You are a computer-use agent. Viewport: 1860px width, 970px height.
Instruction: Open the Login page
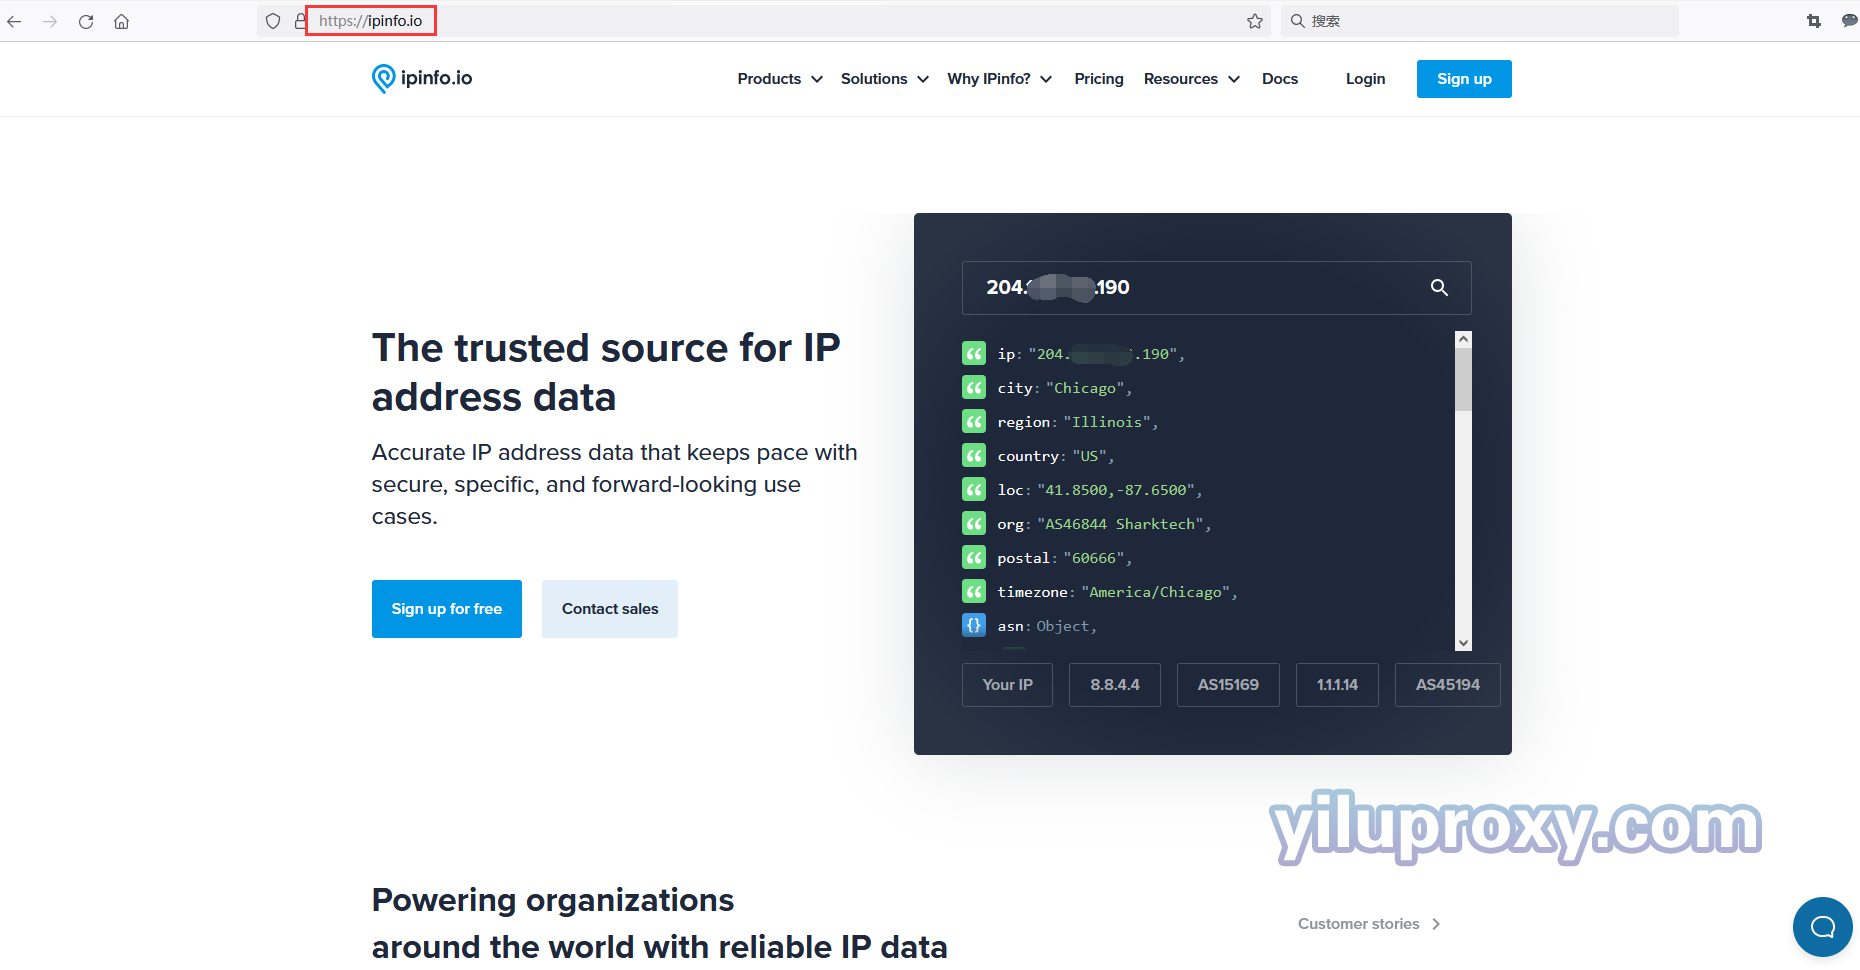[1365, 79]
